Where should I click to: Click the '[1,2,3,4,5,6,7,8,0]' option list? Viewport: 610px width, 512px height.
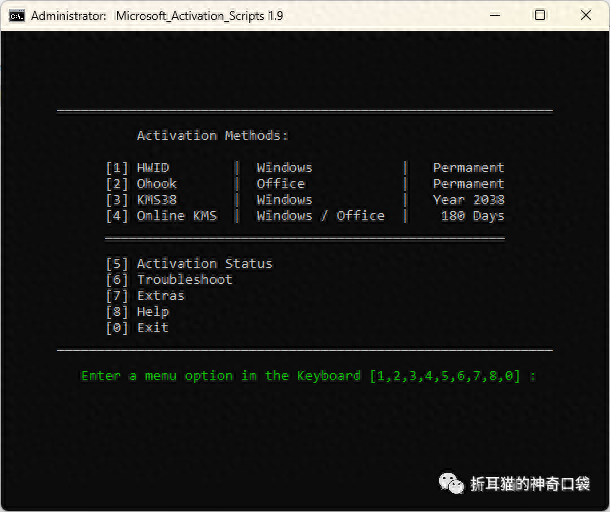445,376
